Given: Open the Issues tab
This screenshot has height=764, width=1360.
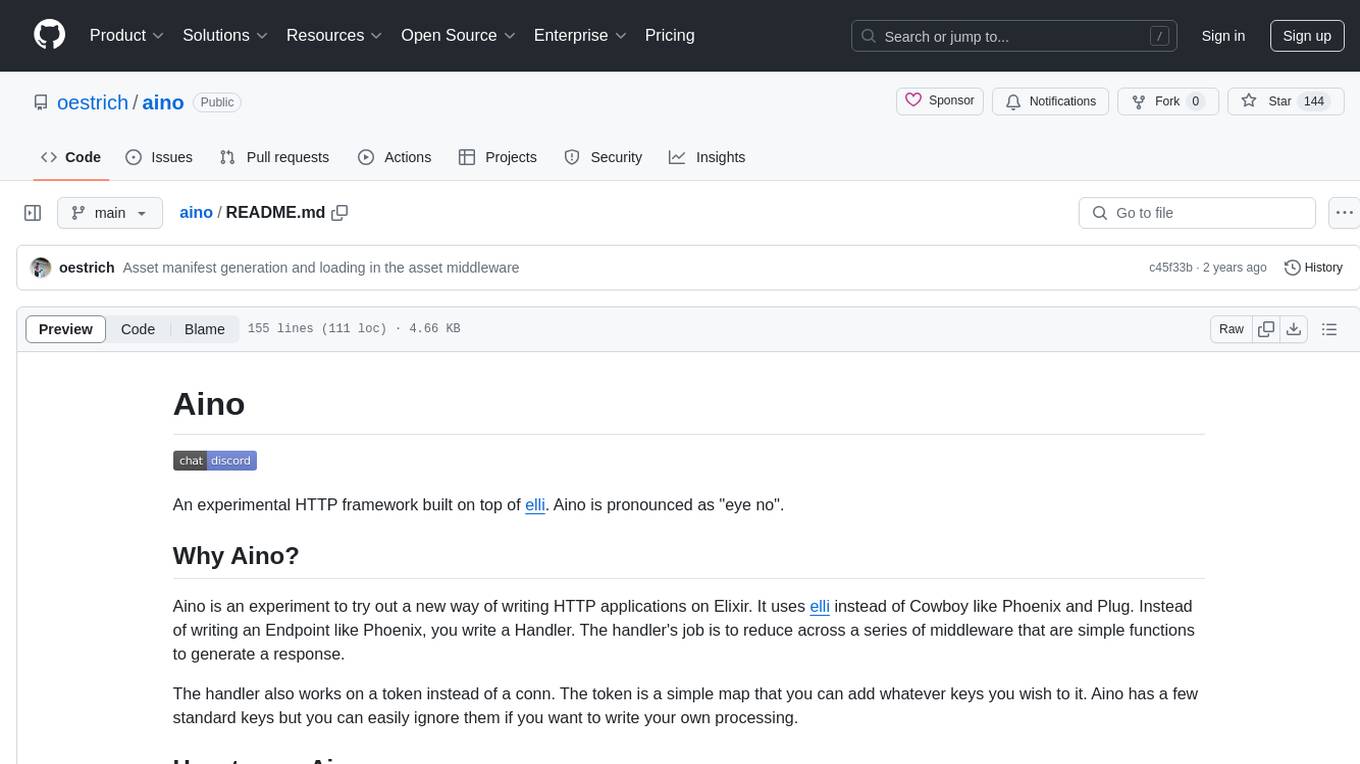Looking at the screenshot, I should pos(159,157).
